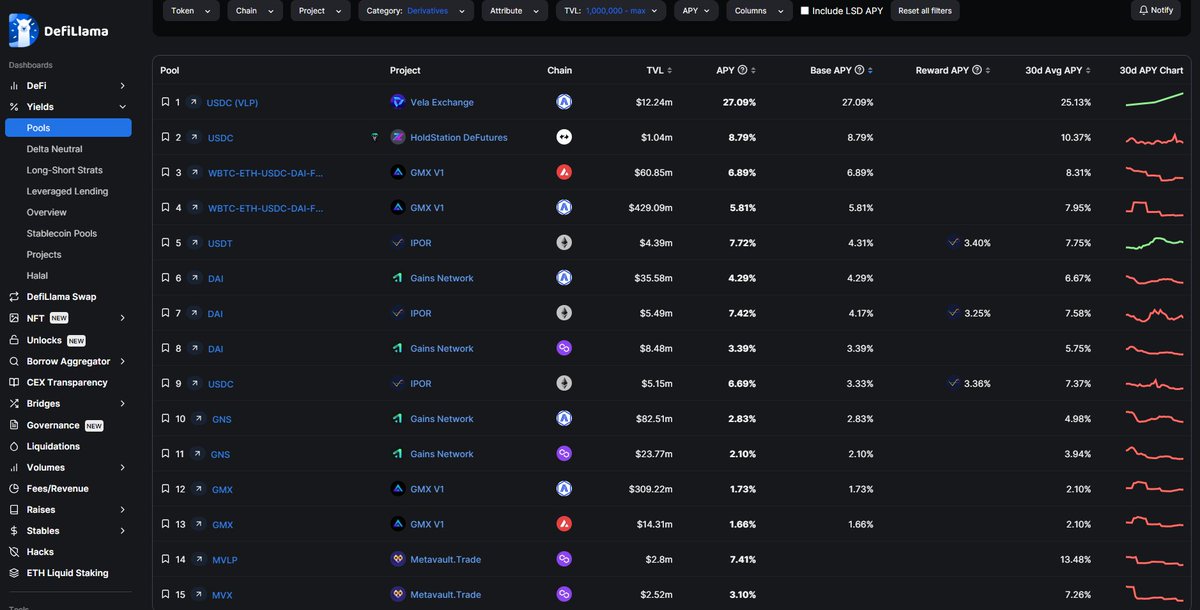The image size is (1200, 610).
Task: Open external link arrow for row 14 MVLP
Action: 197,559
